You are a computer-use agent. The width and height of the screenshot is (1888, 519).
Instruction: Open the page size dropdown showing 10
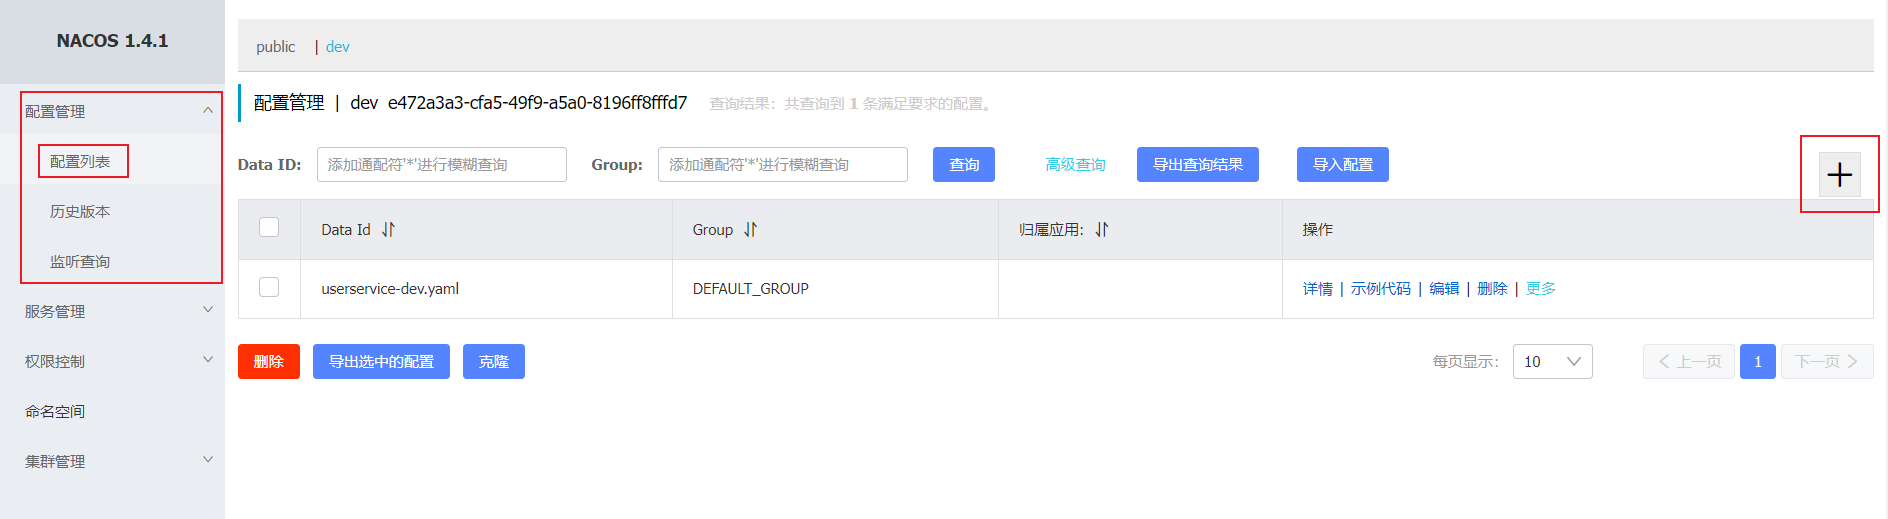coord(1552,362)
